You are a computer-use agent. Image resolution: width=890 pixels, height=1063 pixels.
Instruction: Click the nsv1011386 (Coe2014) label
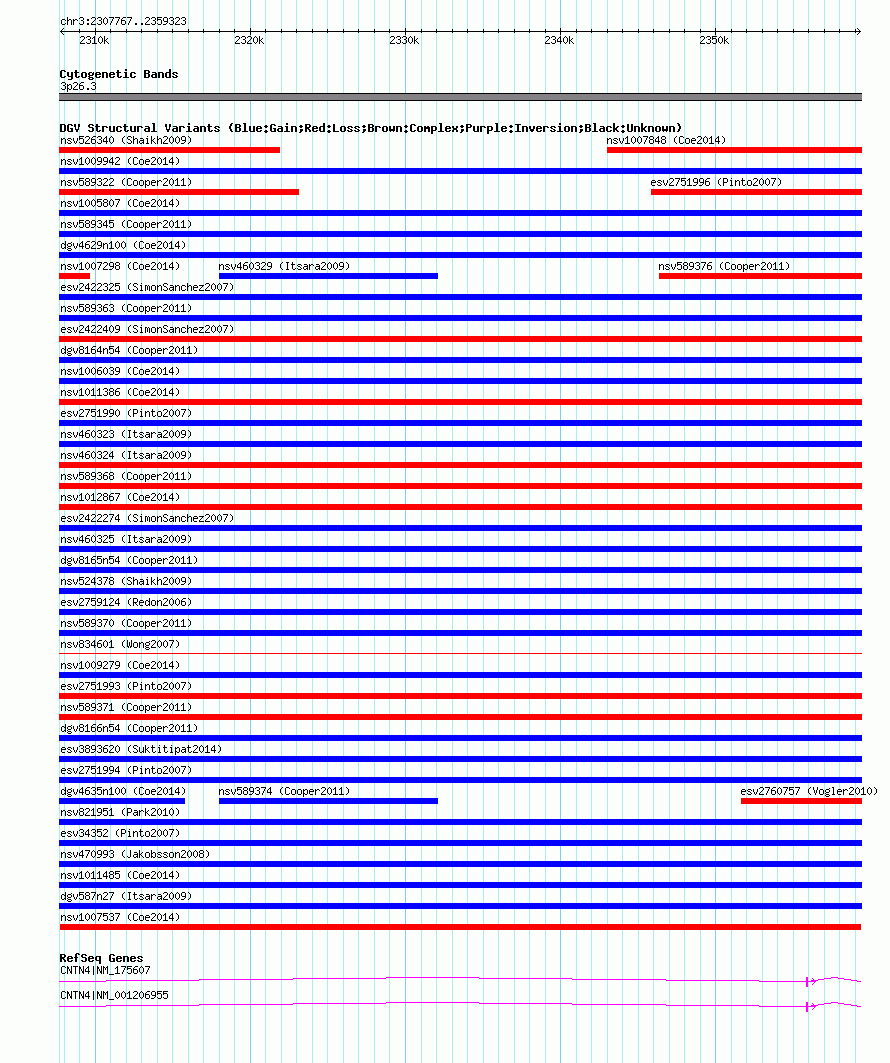click(120, 393)
